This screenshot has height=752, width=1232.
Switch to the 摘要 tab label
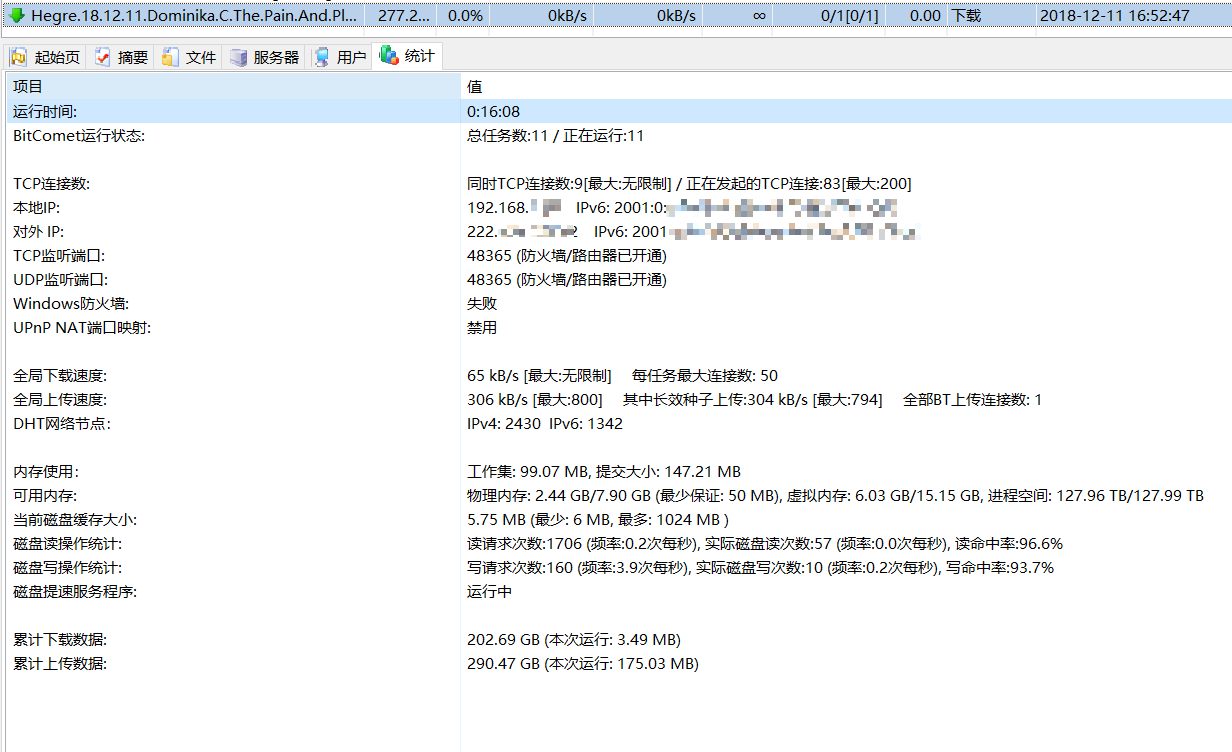pyautogui.click(x=133, y=58)
